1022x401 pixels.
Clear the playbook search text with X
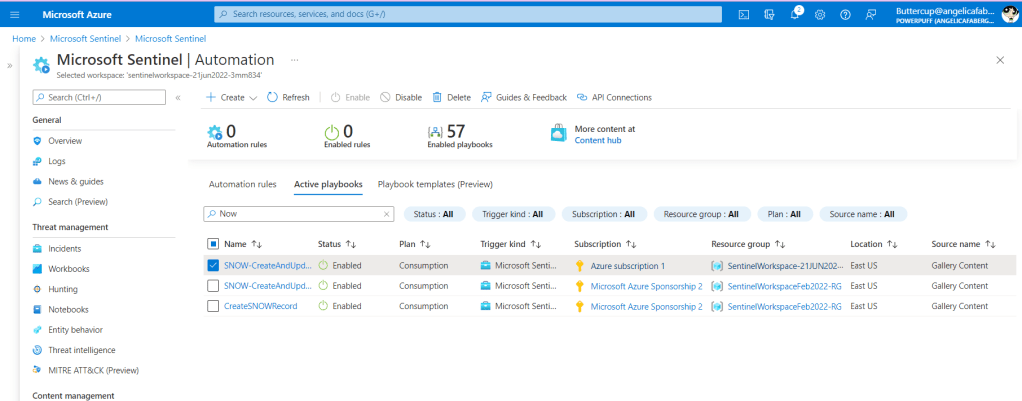point(387,214)
